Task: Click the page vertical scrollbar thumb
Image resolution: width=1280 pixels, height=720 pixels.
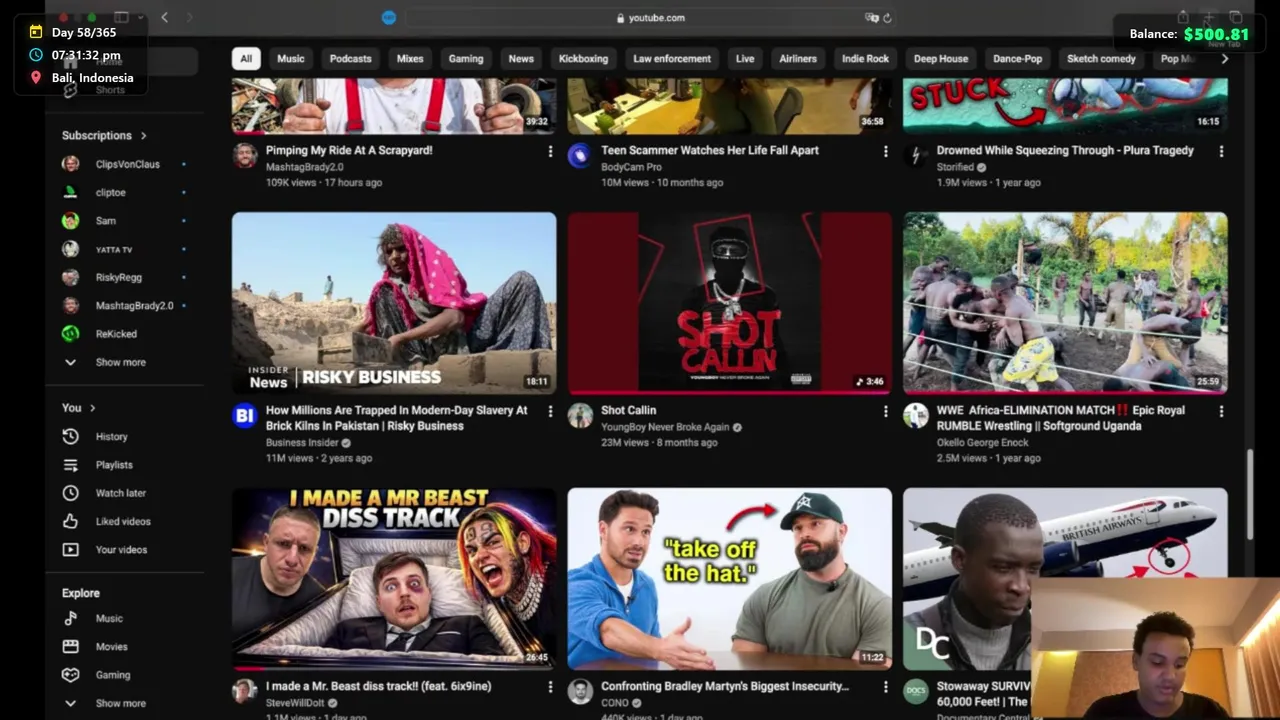Action: (x=1249, y=495)
